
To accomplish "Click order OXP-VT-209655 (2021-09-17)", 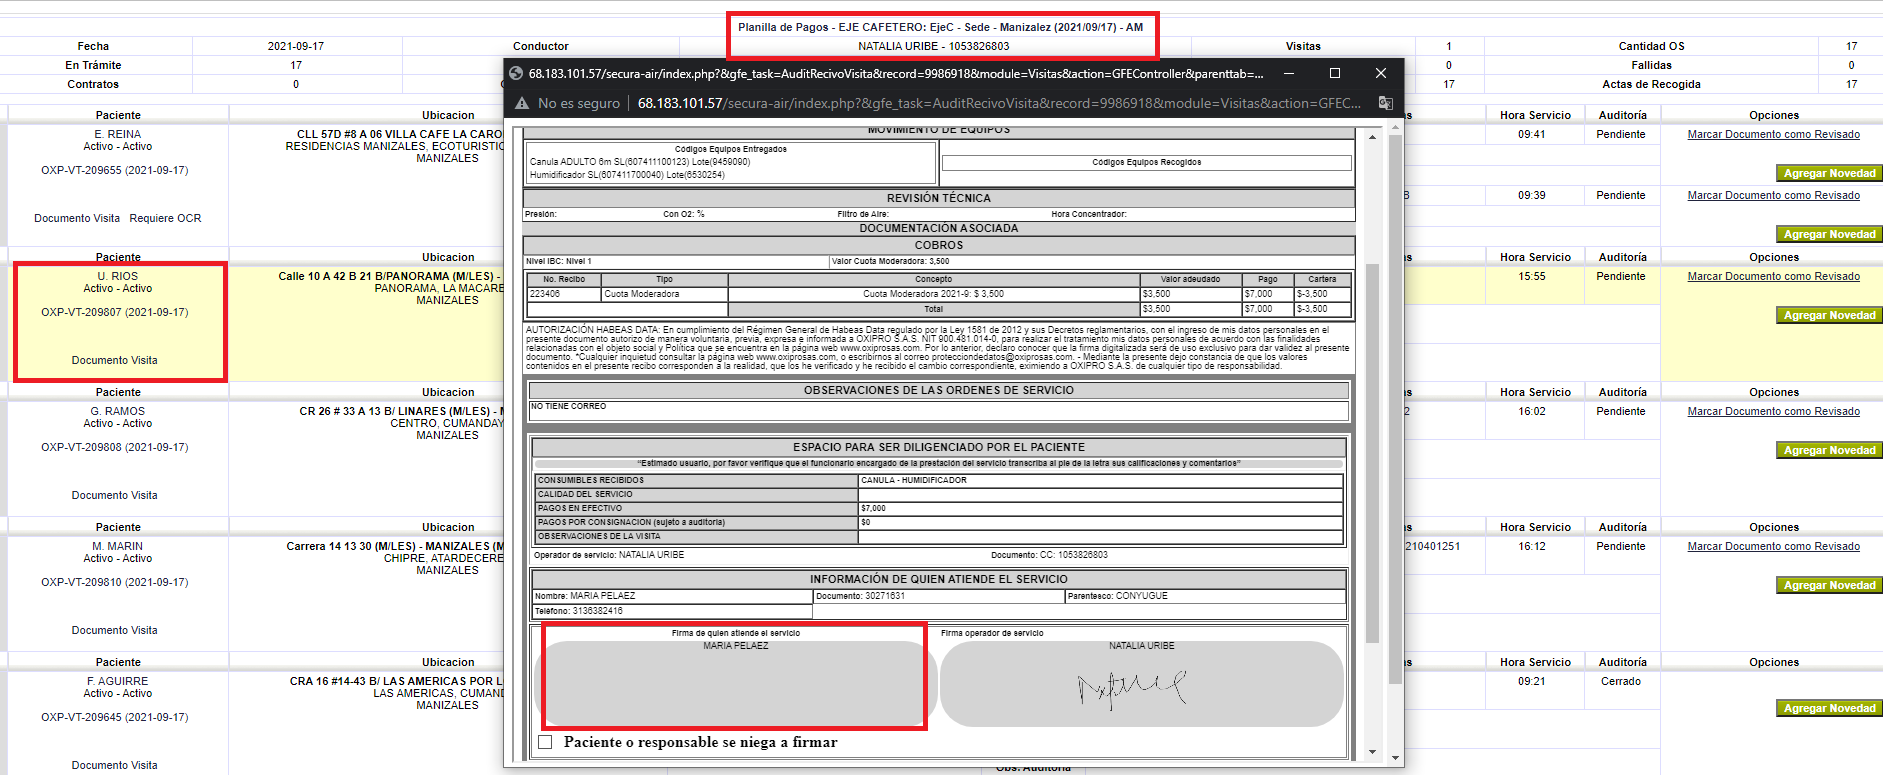I will tap(114, 170).
